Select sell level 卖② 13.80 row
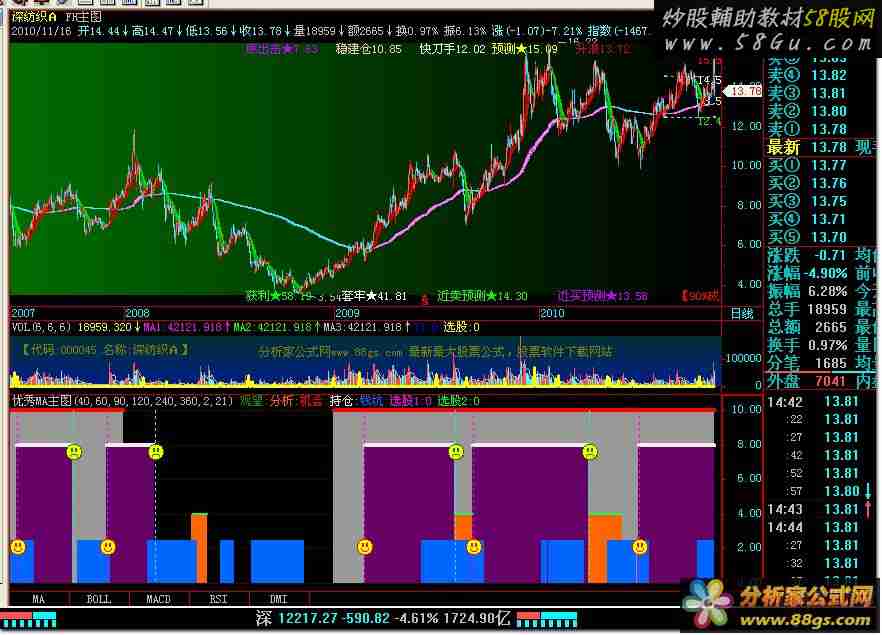882x635 pixels. pyautogui.click(x=808, y=111)
